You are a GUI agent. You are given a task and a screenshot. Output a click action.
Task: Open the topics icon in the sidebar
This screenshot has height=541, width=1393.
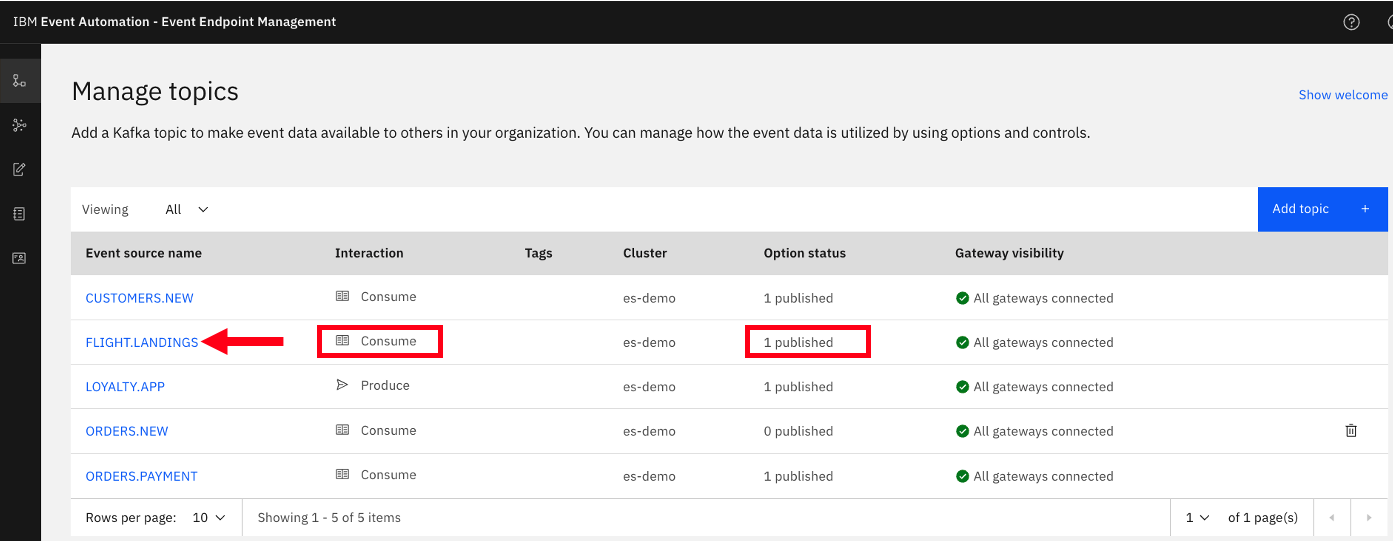[x=19, y=81]
